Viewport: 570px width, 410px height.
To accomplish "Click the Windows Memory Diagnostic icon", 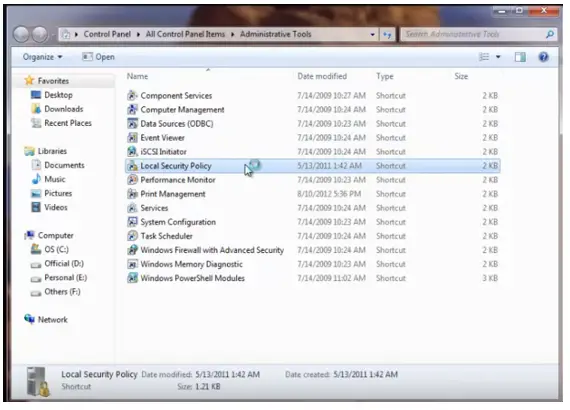I will 132,264.
